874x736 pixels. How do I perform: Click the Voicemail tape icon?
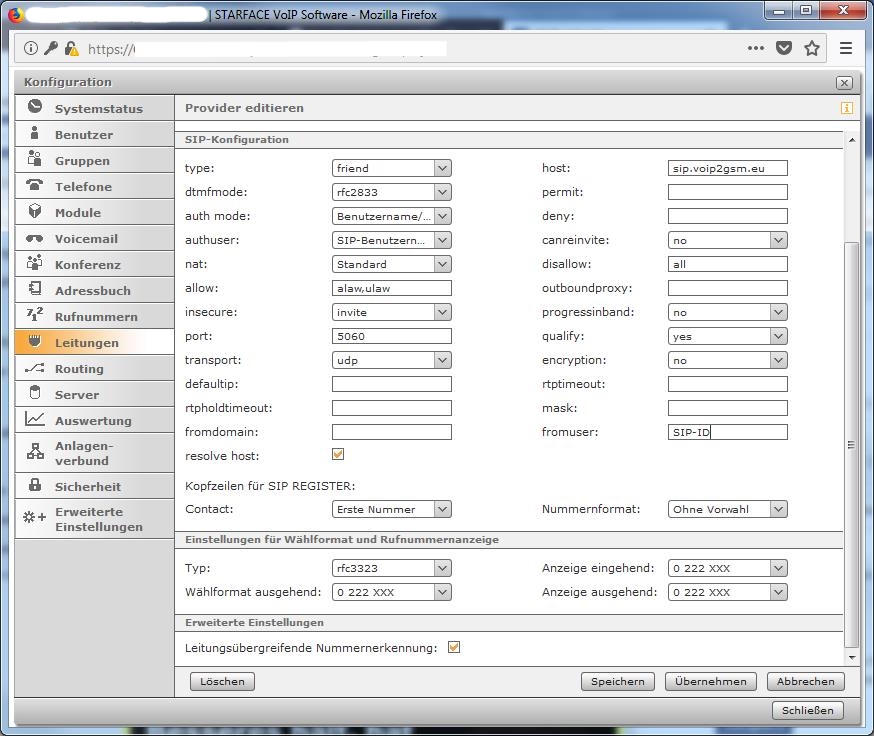point(35,239)
